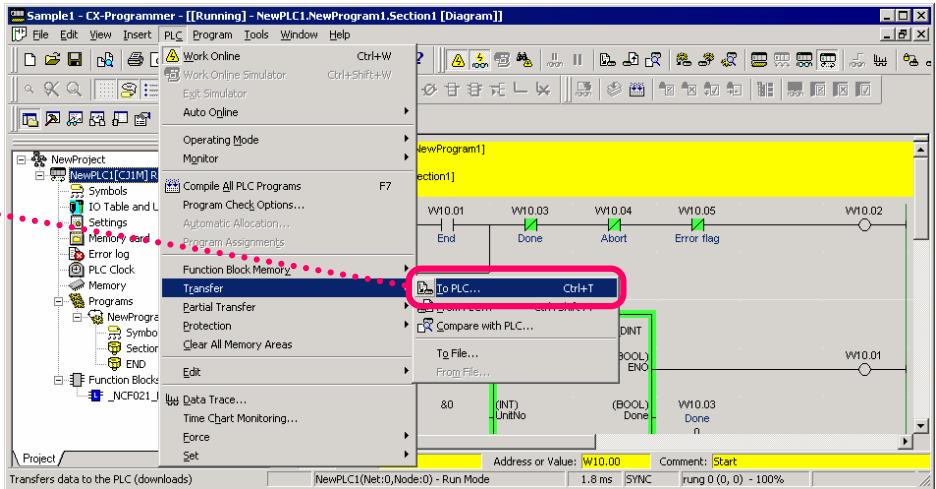Collapse the Programs tree node
Image resolution: width=936 pixels, height=489 pixels.
tap(58, 301)
